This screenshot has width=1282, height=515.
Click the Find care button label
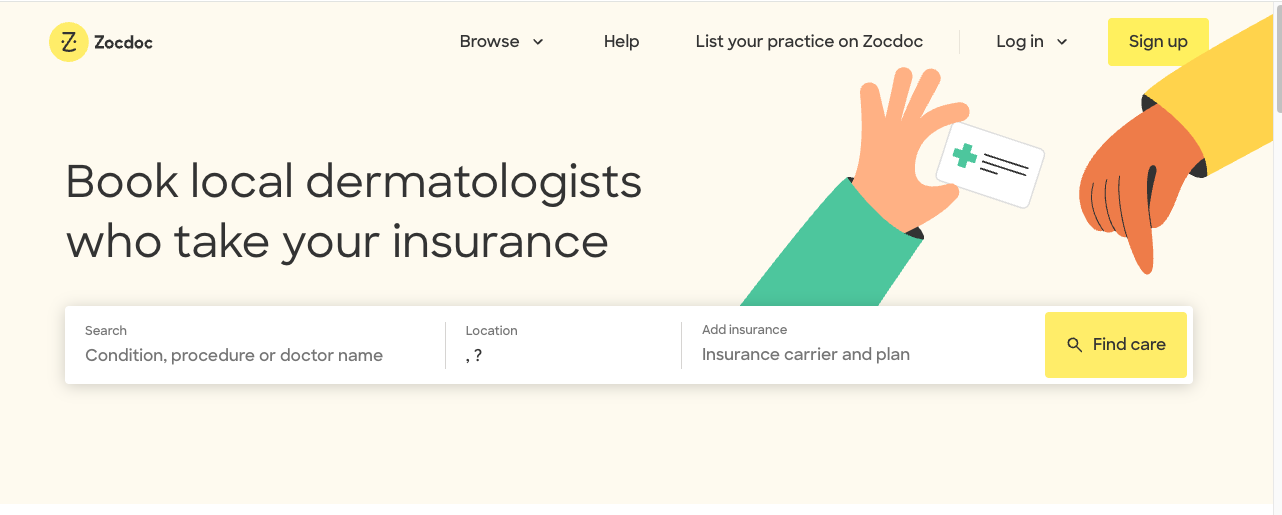click(1129, 345)
